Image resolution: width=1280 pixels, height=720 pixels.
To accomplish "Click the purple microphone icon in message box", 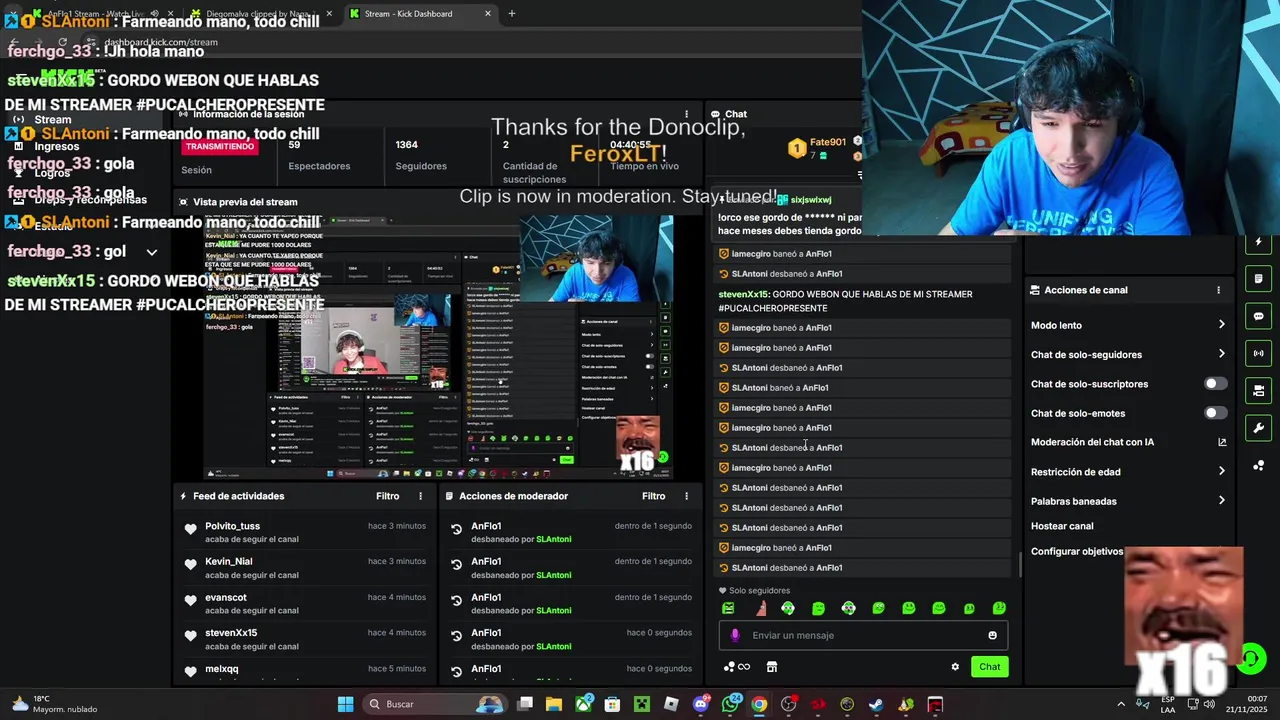I will tap(735, 635).
